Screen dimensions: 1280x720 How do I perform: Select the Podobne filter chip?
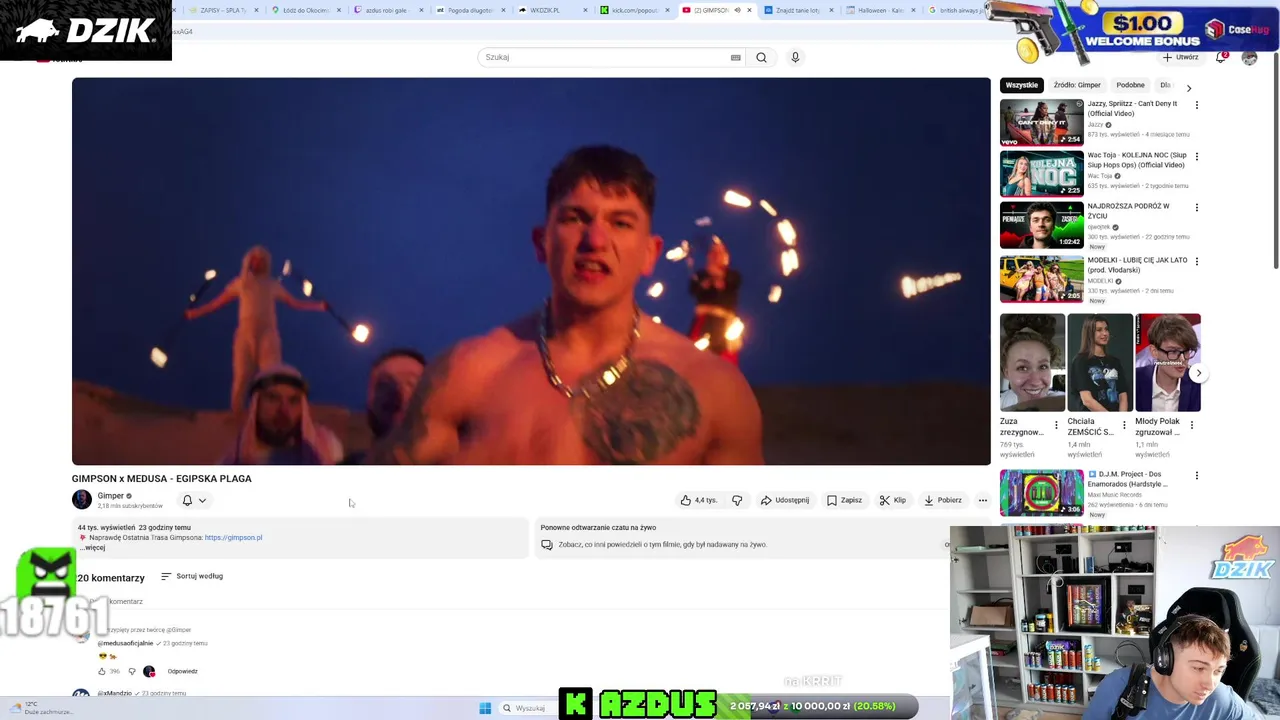(1130, 85)
